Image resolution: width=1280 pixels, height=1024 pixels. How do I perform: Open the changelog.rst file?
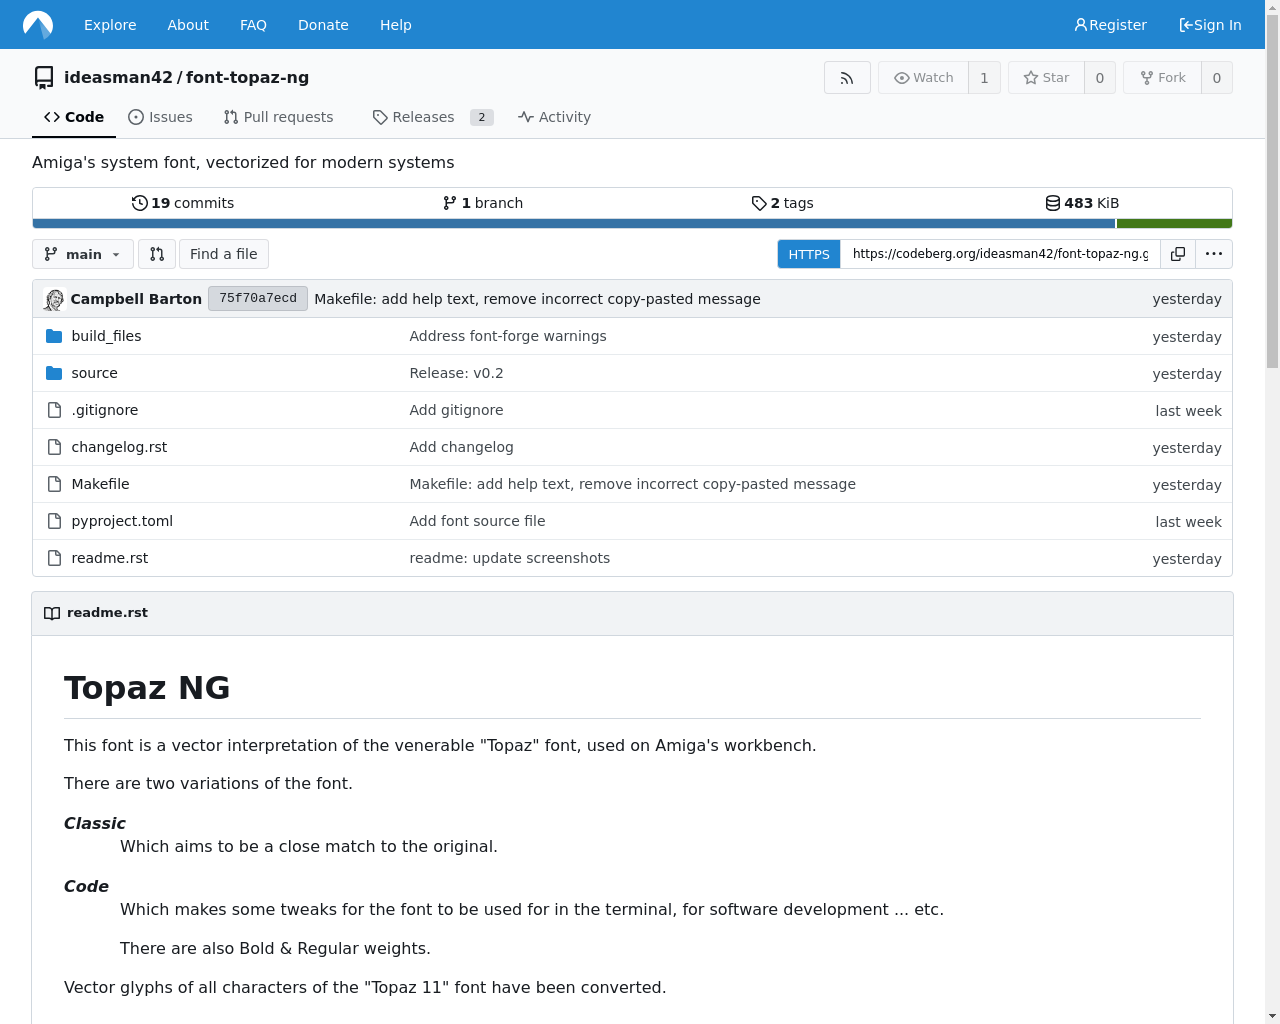119,447
